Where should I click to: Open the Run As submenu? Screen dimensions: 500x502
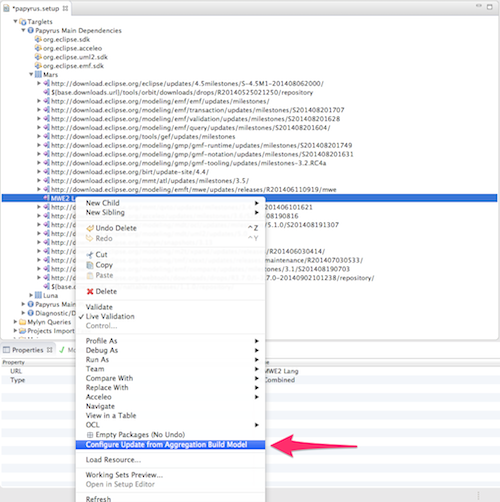(170, 360)
